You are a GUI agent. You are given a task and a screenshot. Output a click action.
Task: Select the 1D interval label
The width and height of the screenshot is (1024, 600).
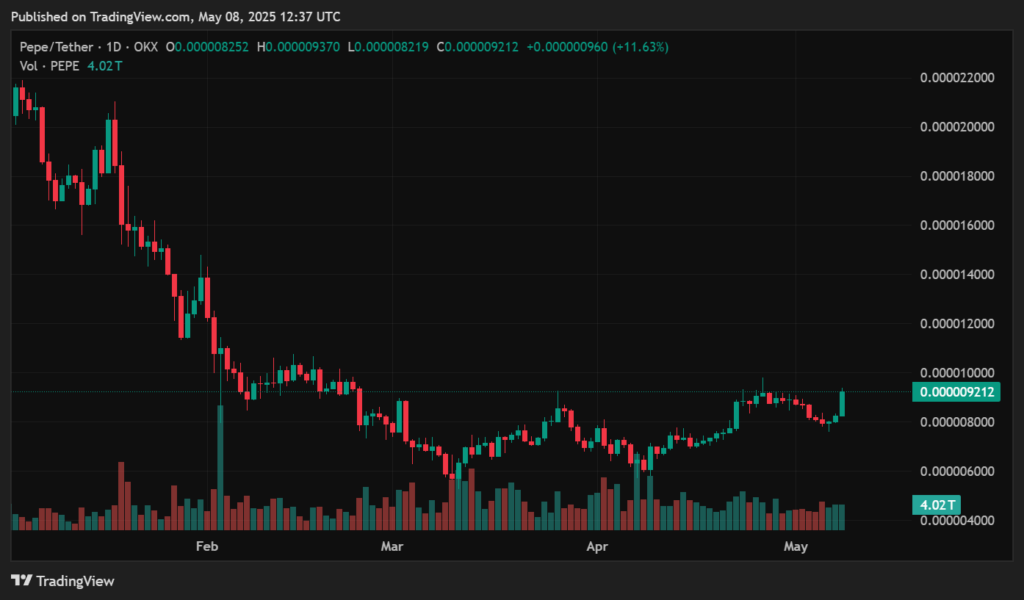coord(114,47)
